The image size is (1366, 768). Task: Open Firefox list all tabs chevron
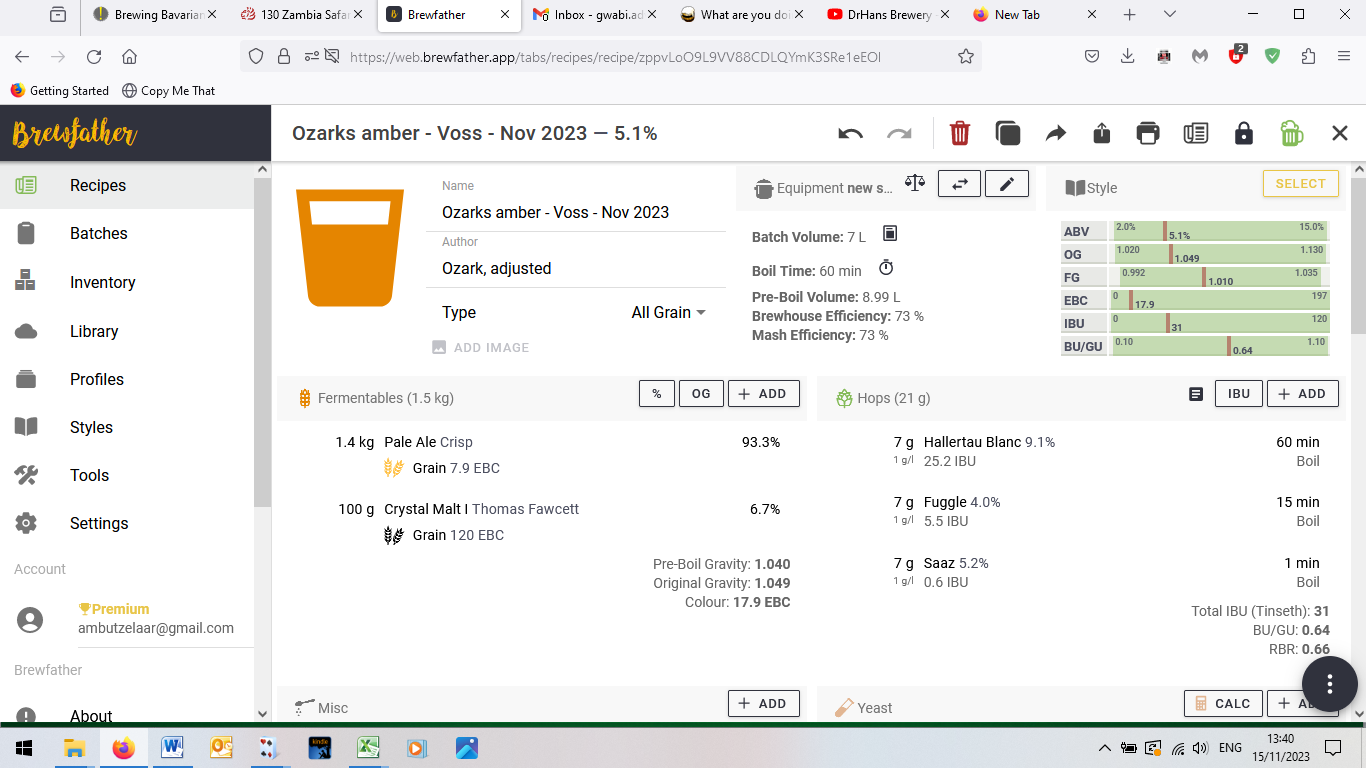coord(1169,15)
